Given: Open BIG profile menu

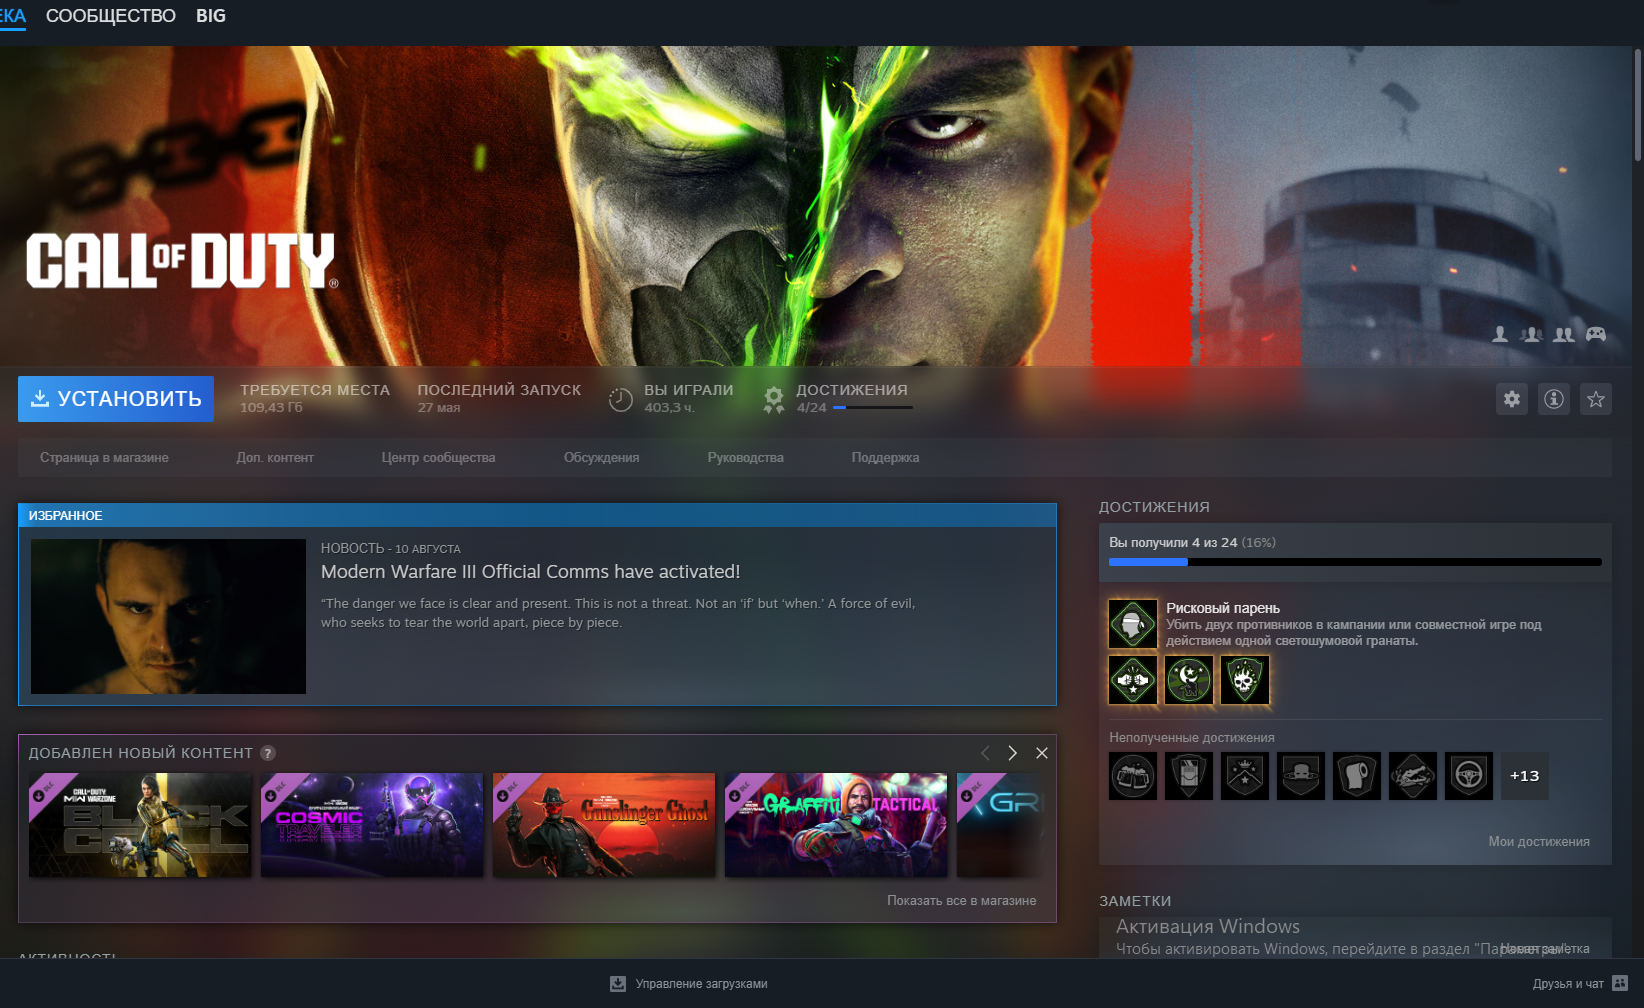Looking at the screenshot, I should pos(211,16).
